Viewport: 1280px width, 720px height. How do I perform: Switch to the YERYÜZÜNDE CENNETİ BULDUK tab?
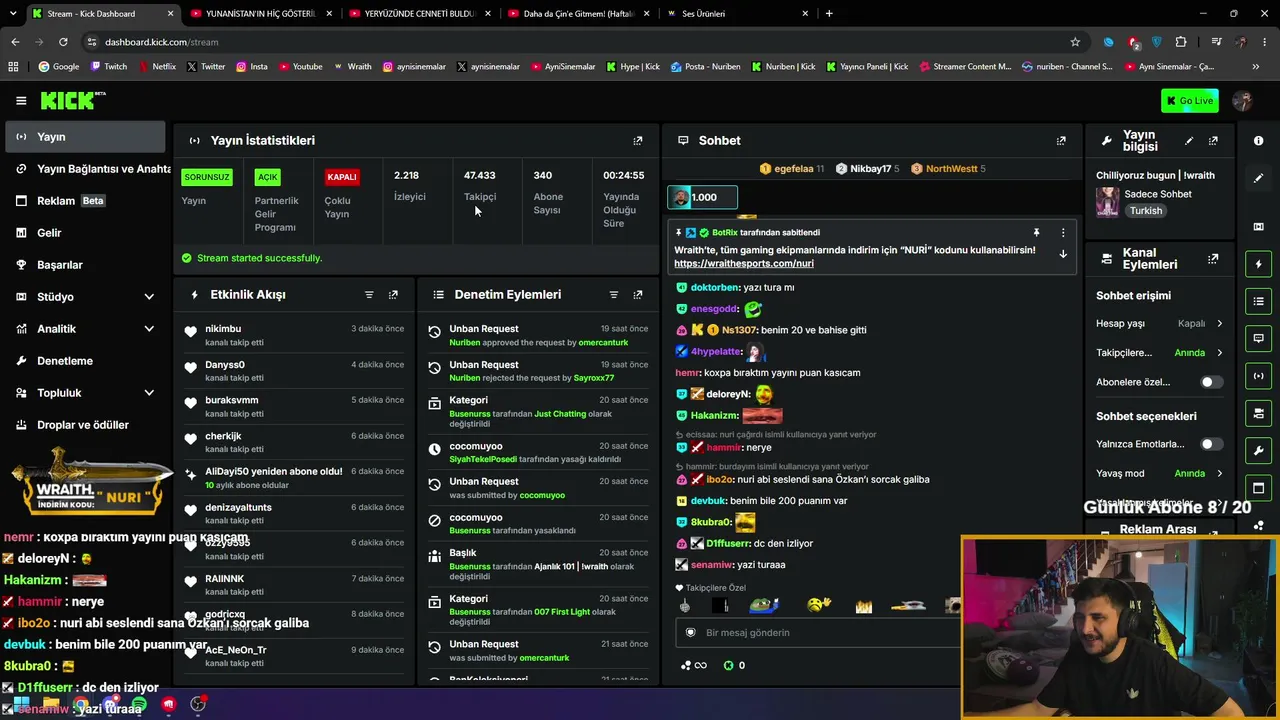click(419, 14)
